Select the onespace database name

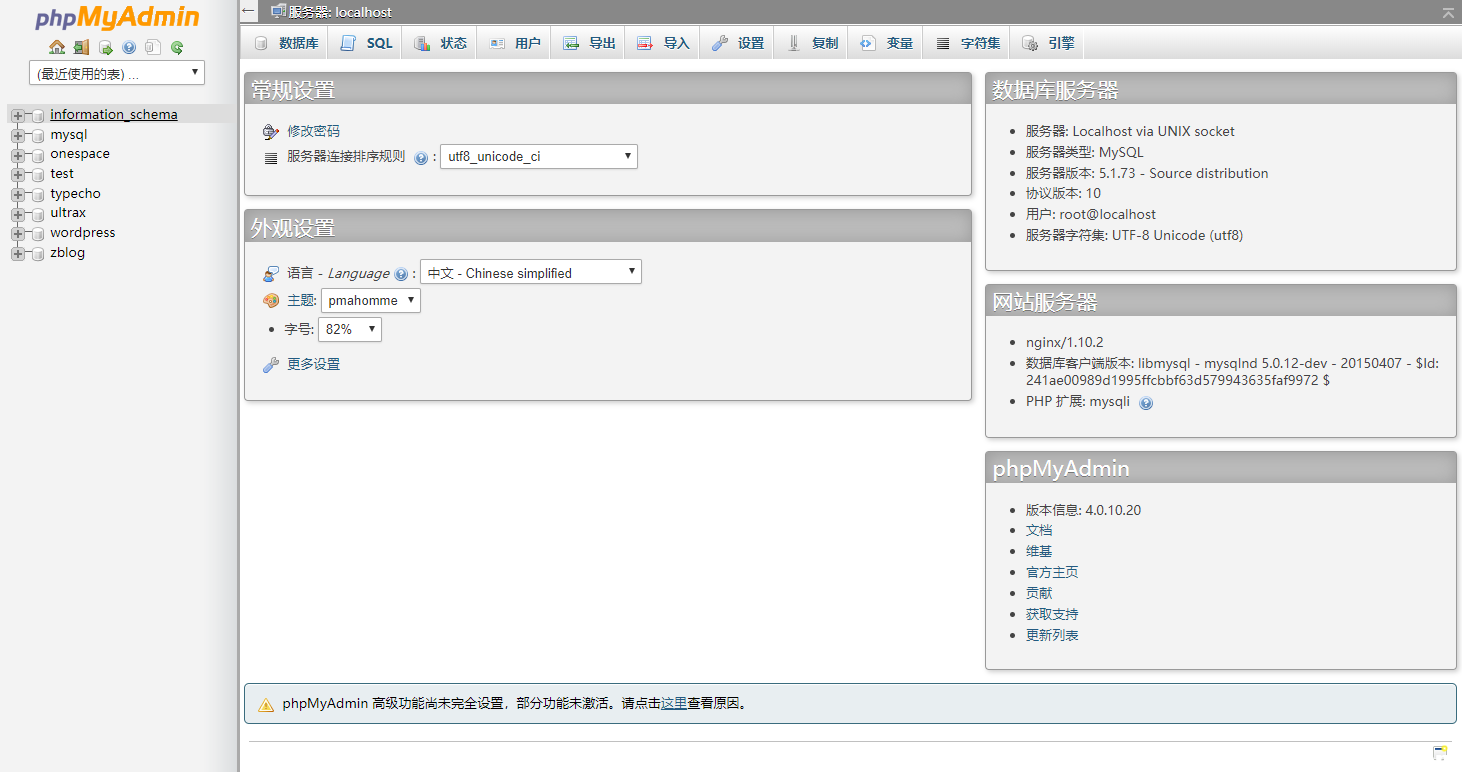coord(80,154)
